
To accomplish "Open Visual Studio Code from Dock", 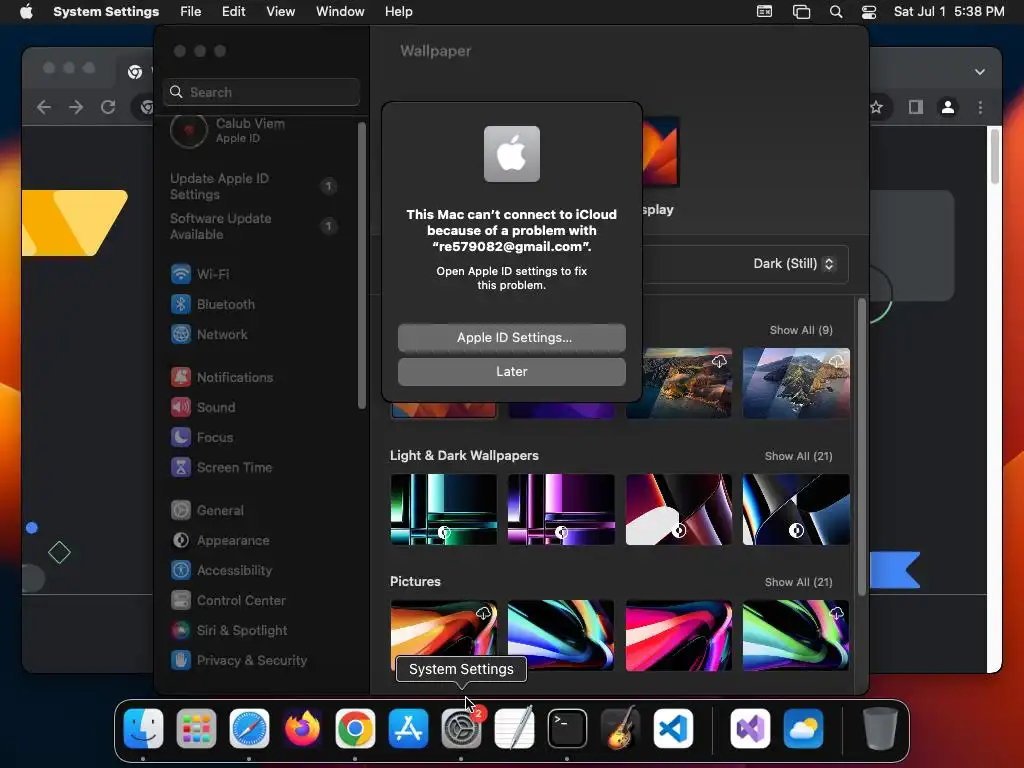I will coord(673,728).
